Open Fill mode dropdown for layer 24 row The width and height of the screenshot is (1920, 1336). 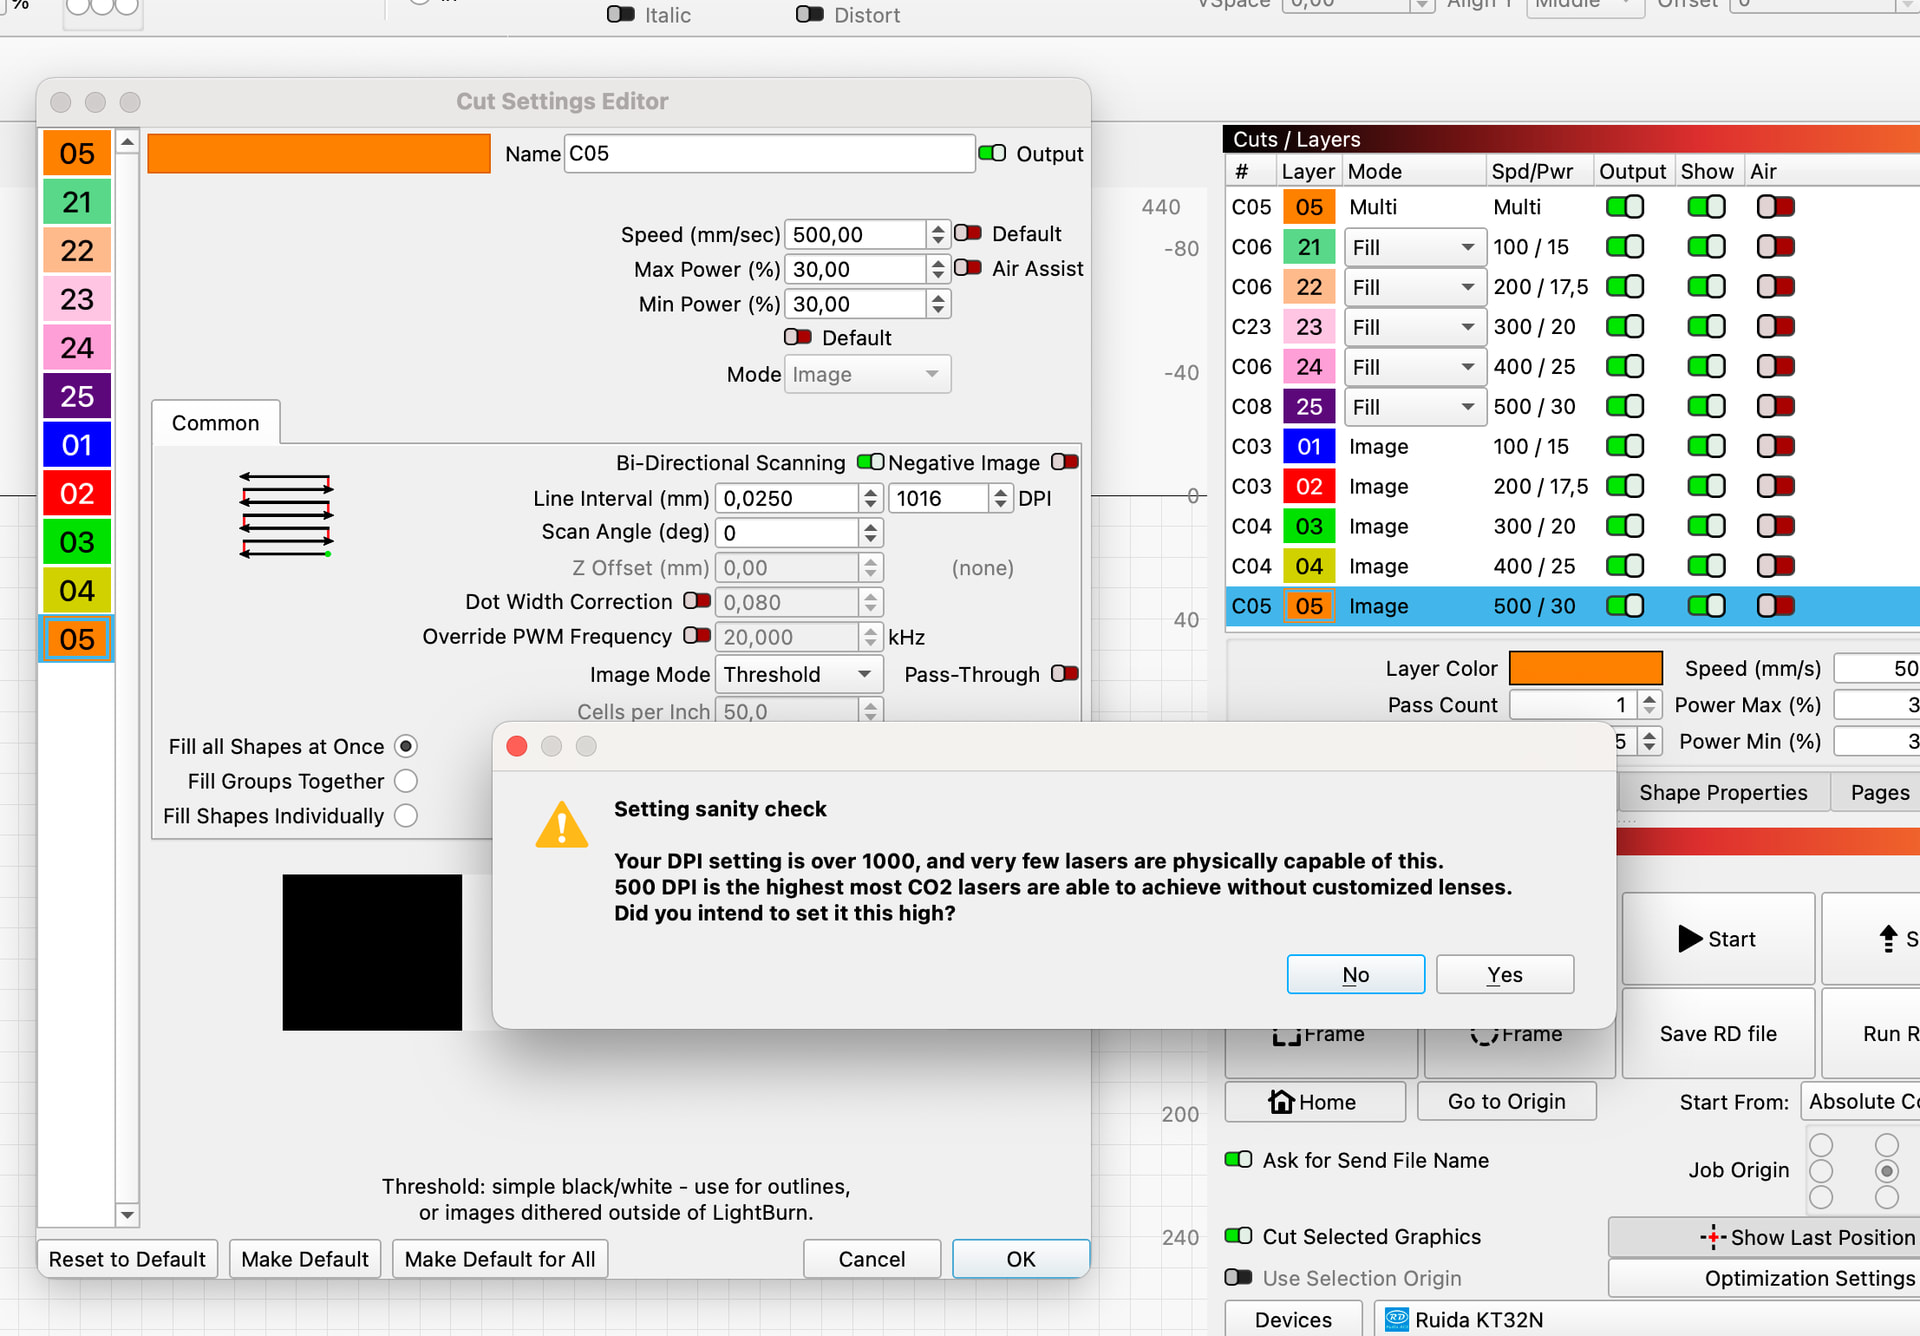pos(1414,367)
